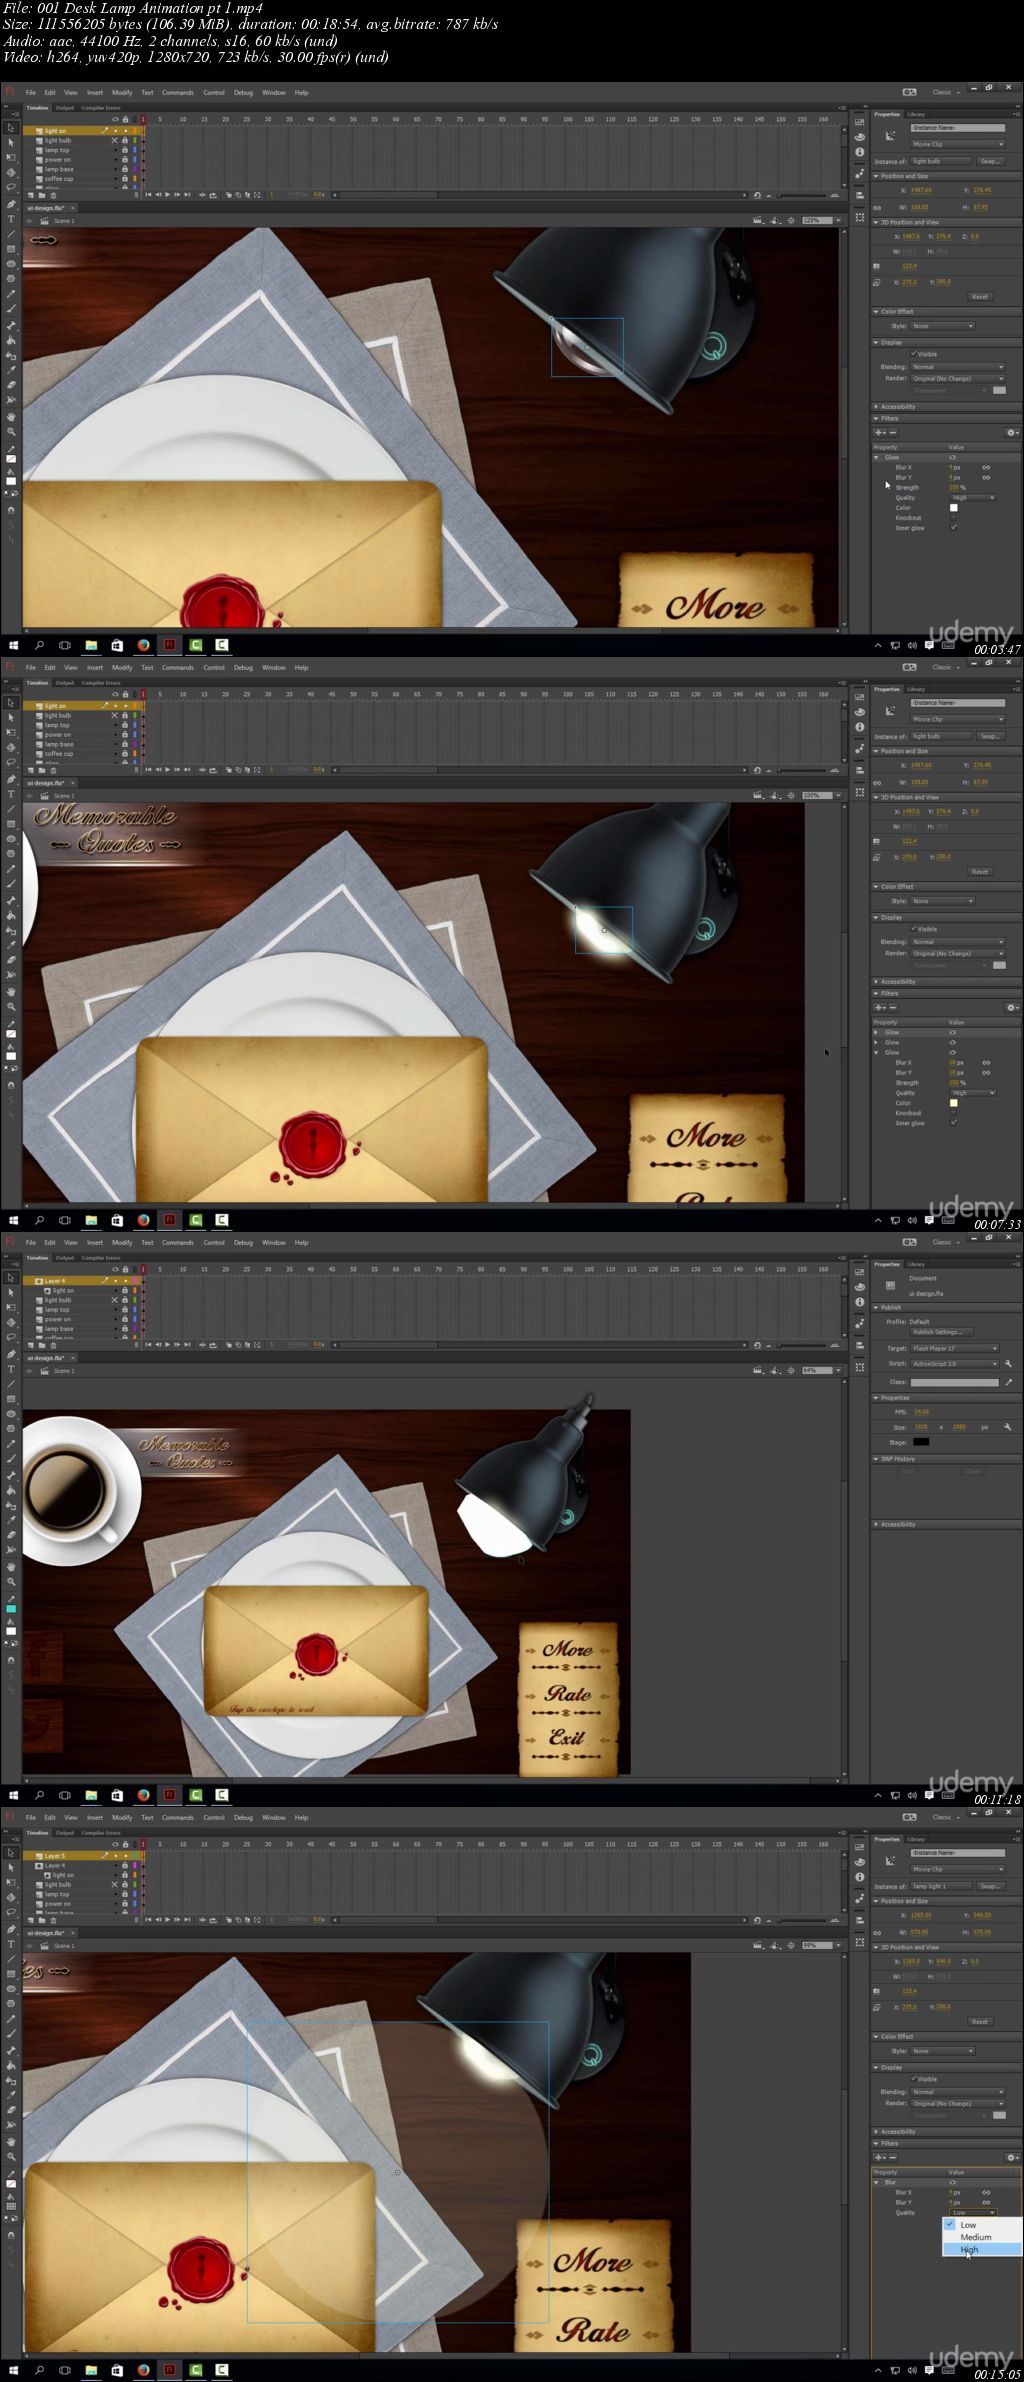The height and width of the screenshot is (2382, 1024).
Task: In the 00:07:33 frame, toggle the Knockout checkbox
Action: click(x=953, y=1112)
